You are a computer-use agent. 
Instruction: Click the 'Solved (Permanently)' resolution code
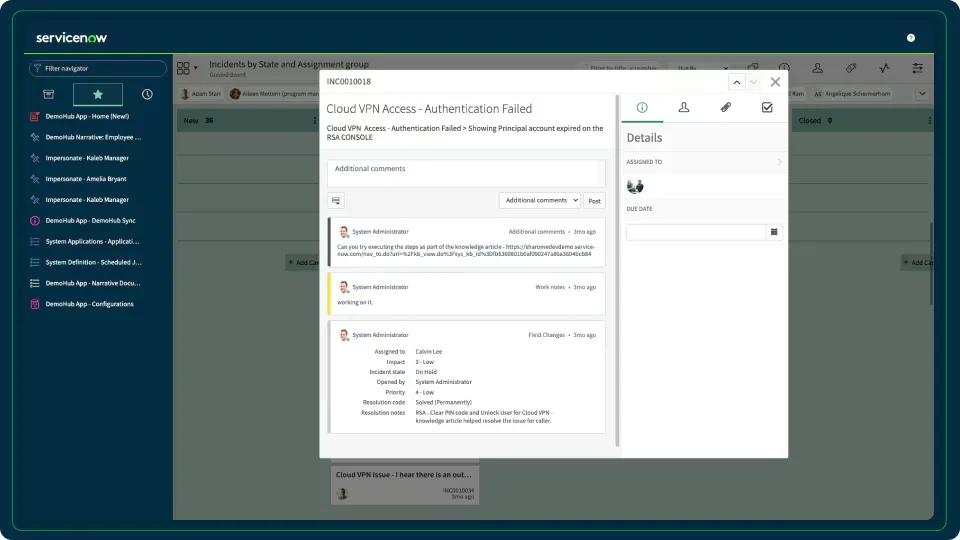444,402
